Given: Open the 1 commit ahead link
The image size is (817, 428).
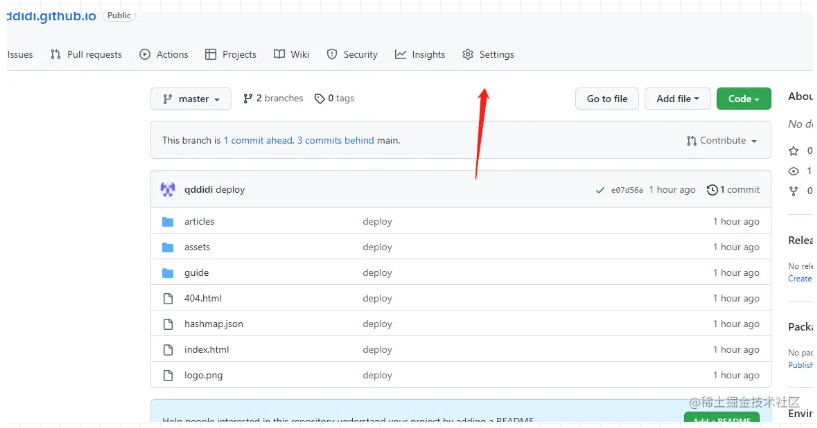Looking at the screenshot, I should click(x=258, y=140).
